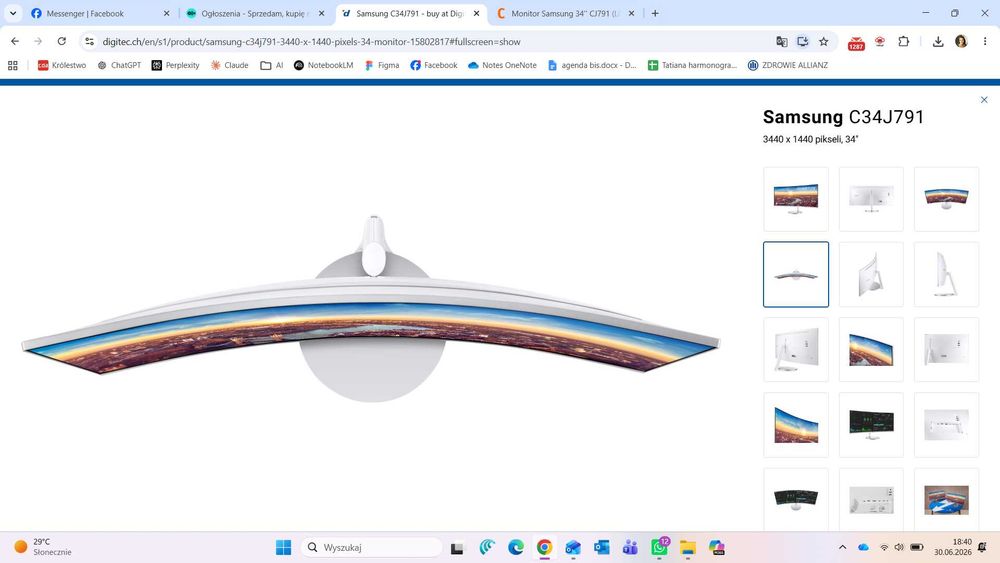Screen dimensions: 1000x563
Task: Bookmark this page with the star
Action: tap(823, 41)
